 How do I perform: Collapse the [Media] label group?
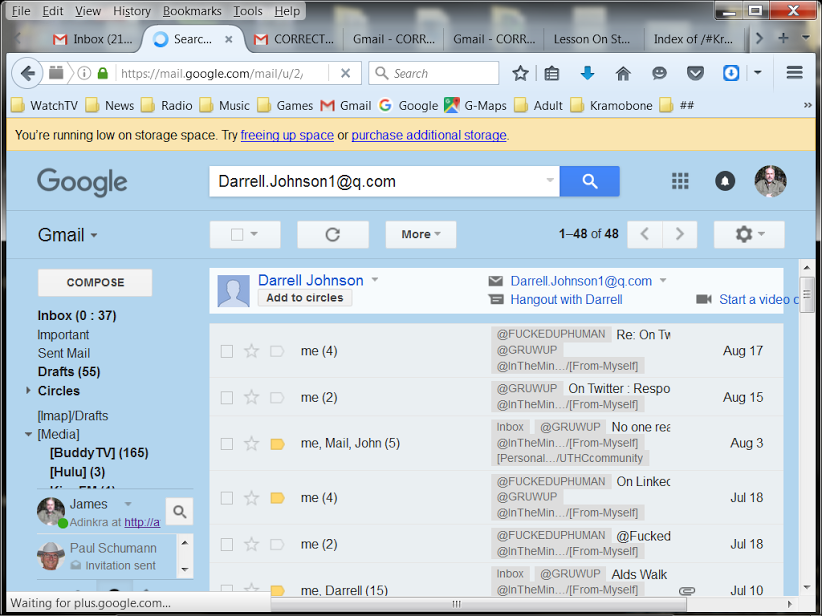(x=28, y=434)
